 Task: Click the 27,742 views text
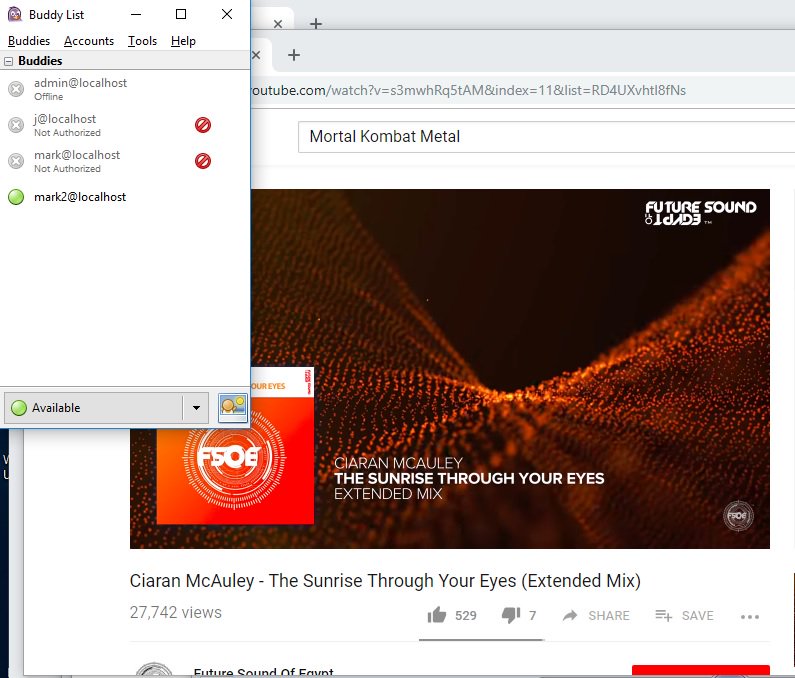(175, 613)
